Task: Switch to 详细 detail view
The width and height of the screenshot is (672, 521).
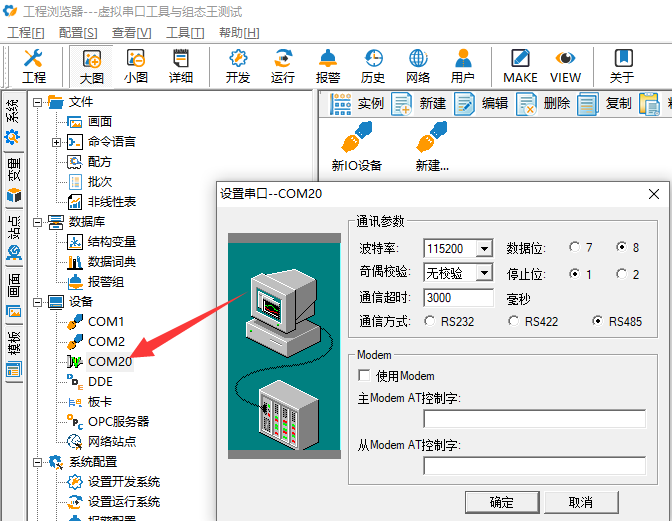Action: point(180,66)
